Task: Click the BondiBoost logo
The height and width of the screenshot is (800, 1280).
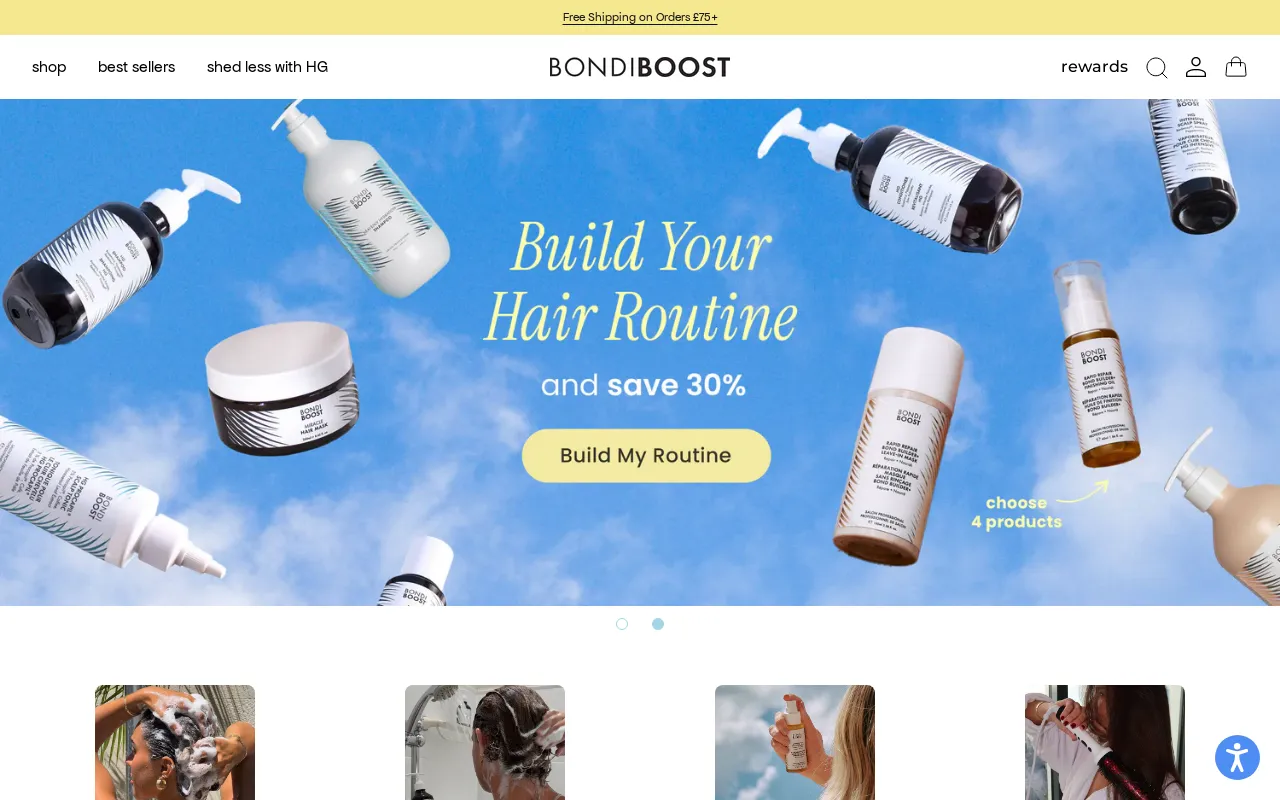Action: [640, 67]
